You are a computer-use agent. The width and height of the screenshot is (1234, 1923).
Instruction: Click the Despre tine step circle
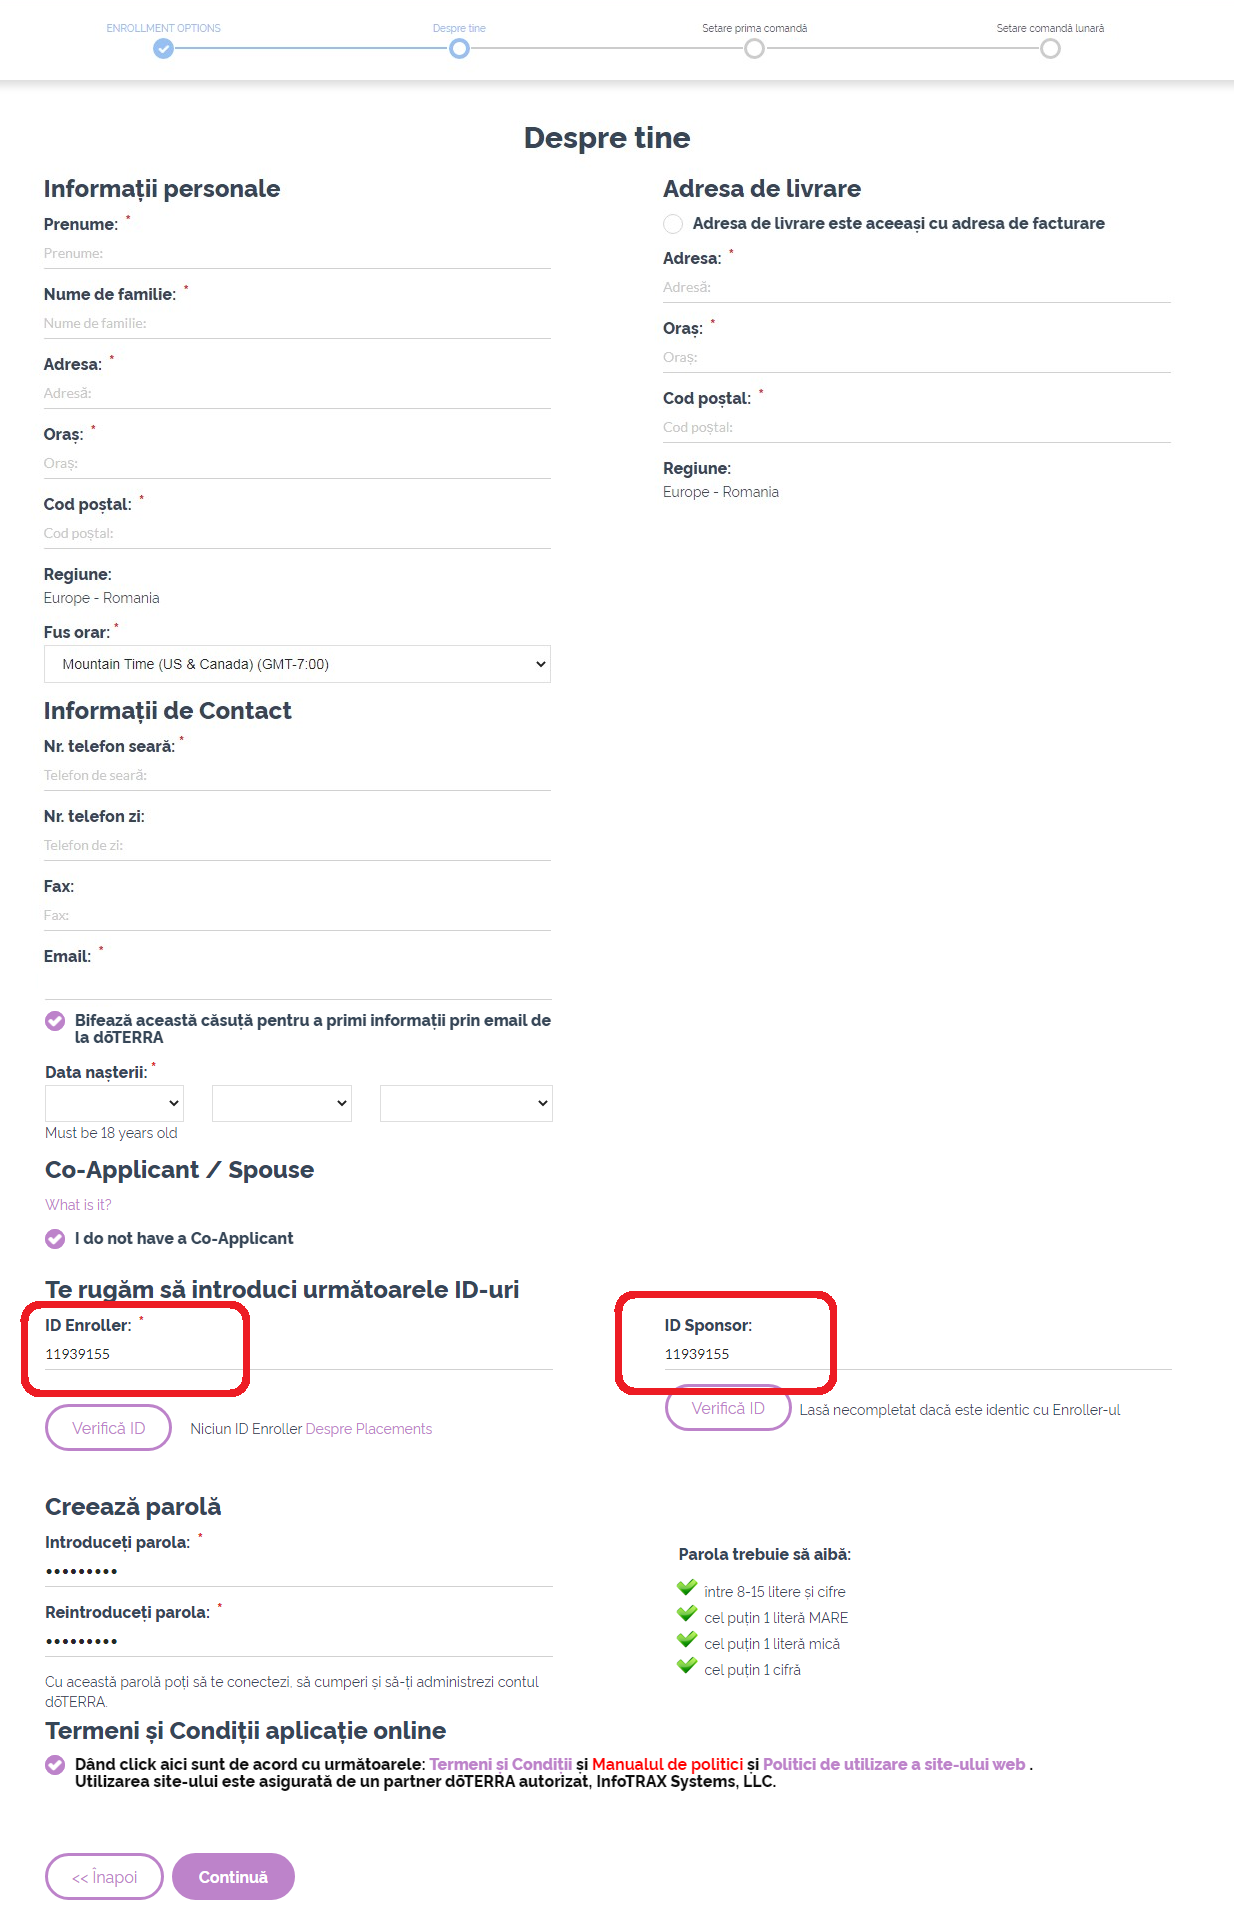tap(459, 49)
